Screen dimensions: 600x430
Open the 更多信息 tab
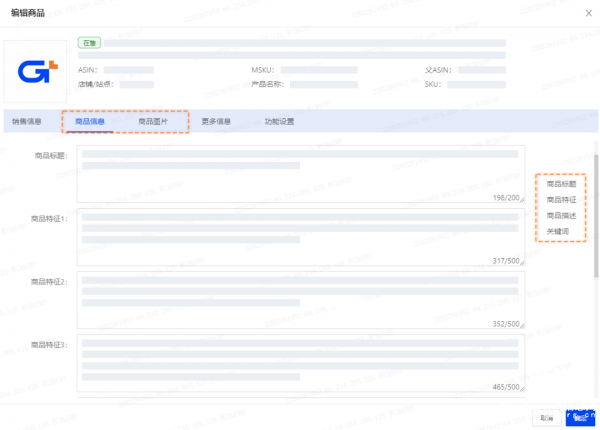pyautogui.click(x=216, y=121)
